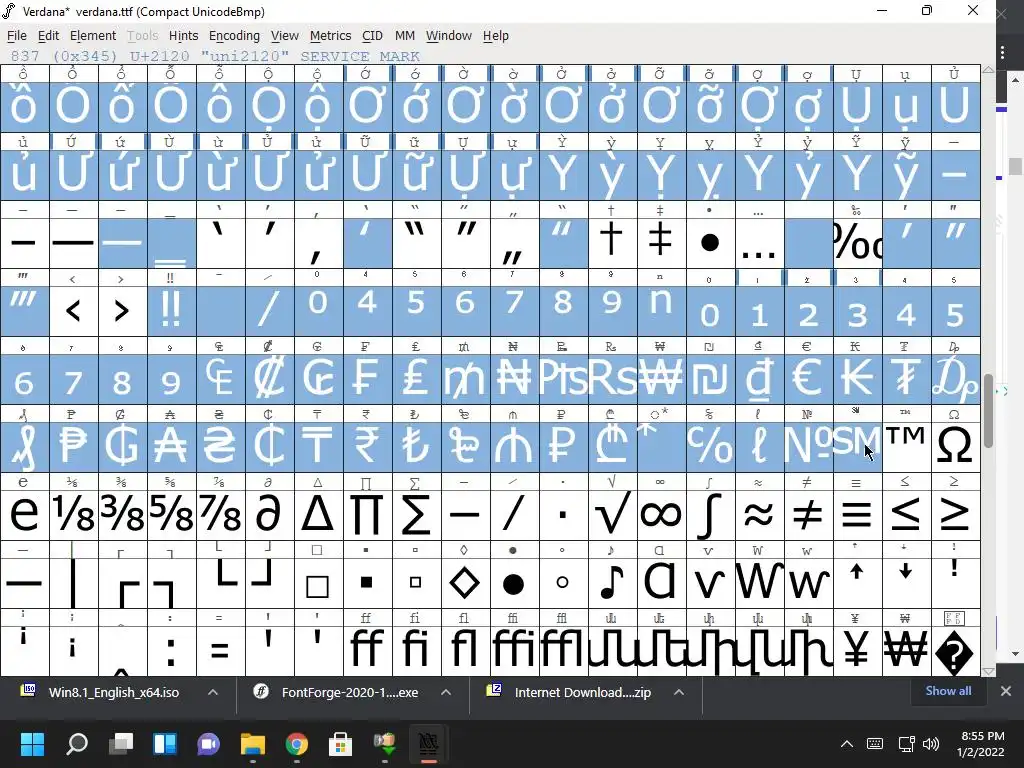
Task: Select the partial differential ∂ glyph
Action: pyautogui.click(x=269, y=515)
